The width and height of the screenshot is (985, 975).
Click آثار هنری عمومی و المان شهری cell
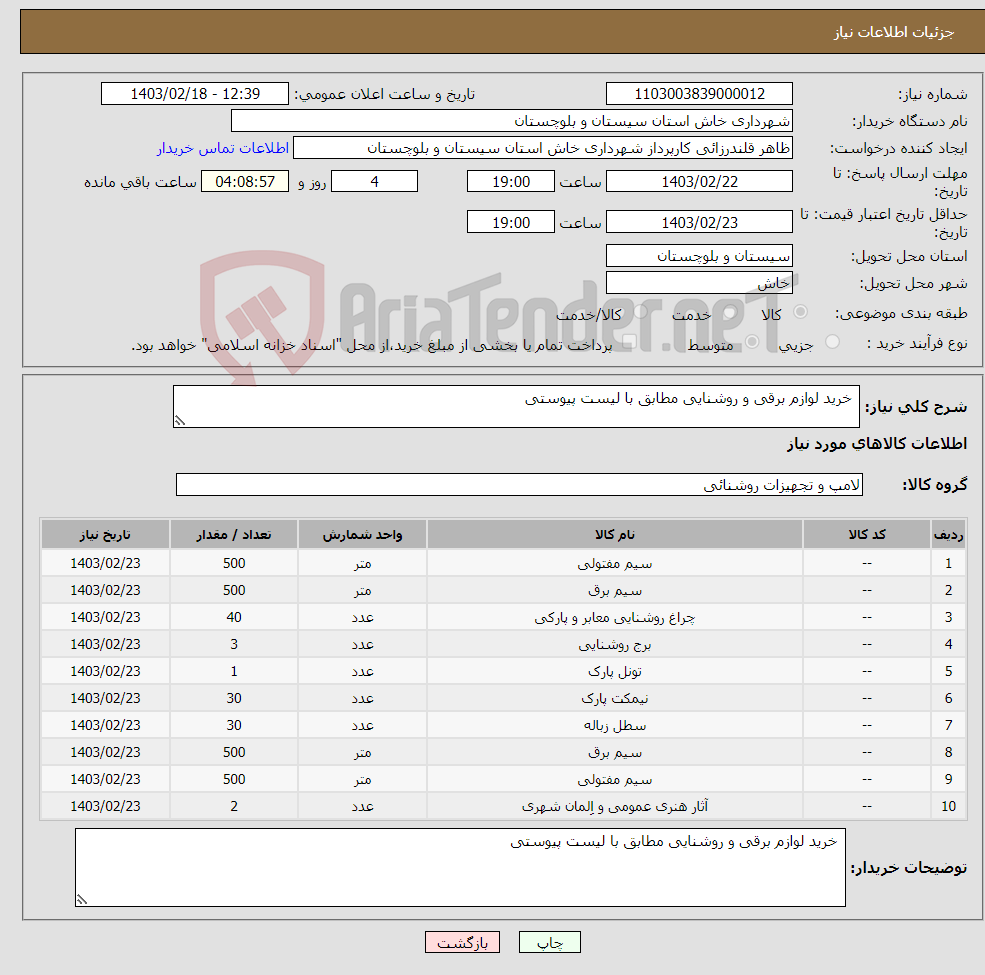[x=615, y=807]
